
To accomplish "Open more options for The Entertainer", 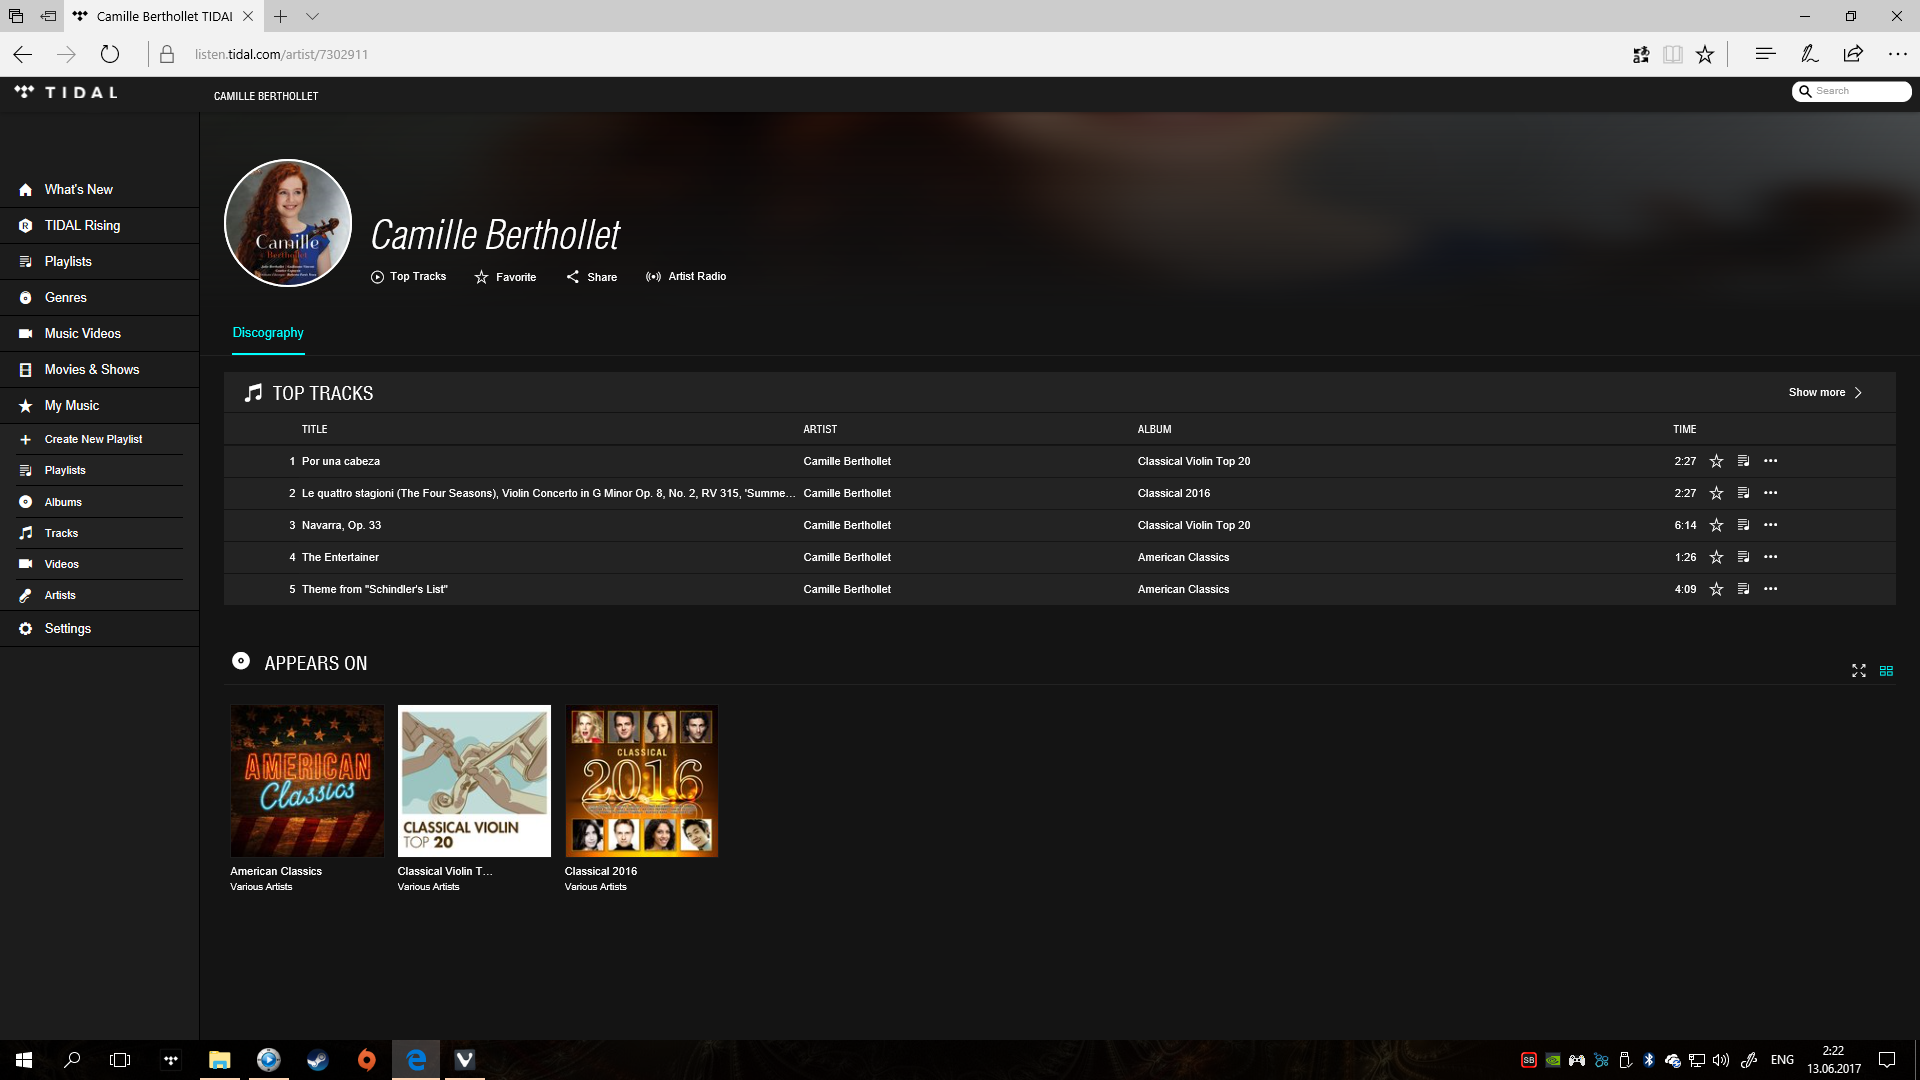I will click(1771, 557).
